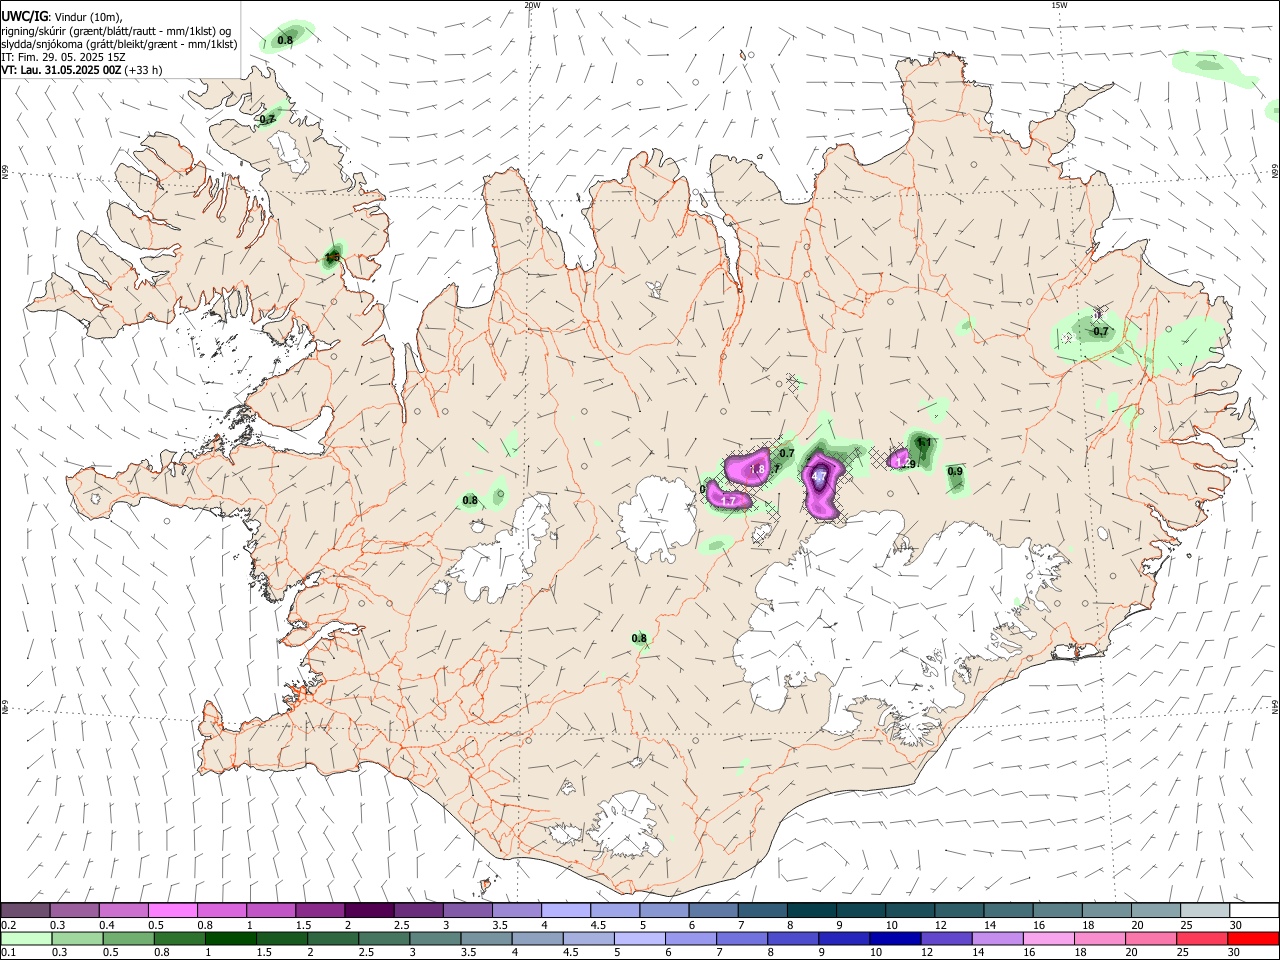The height and width of the screenshot is (960, 1280).
Task: Click the '1.7' value in the pink snow area
Action: (729, 500)
